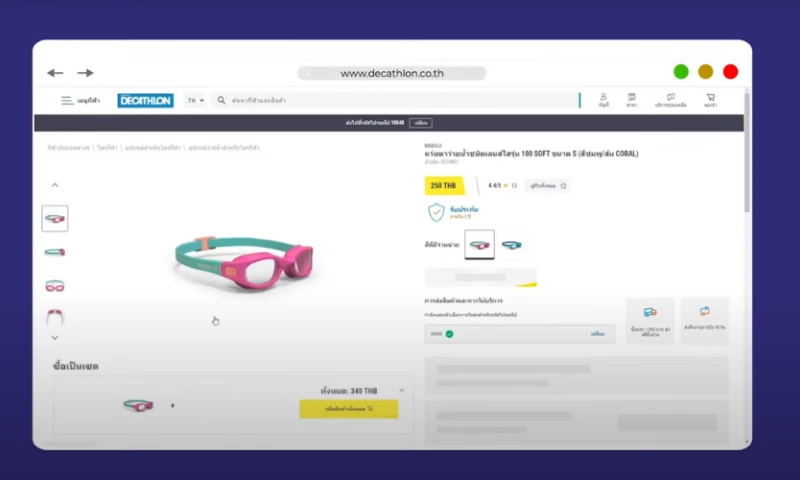Screen dimensions: 800x480
Task: Open the account profile icon
Action: [604, 97]
